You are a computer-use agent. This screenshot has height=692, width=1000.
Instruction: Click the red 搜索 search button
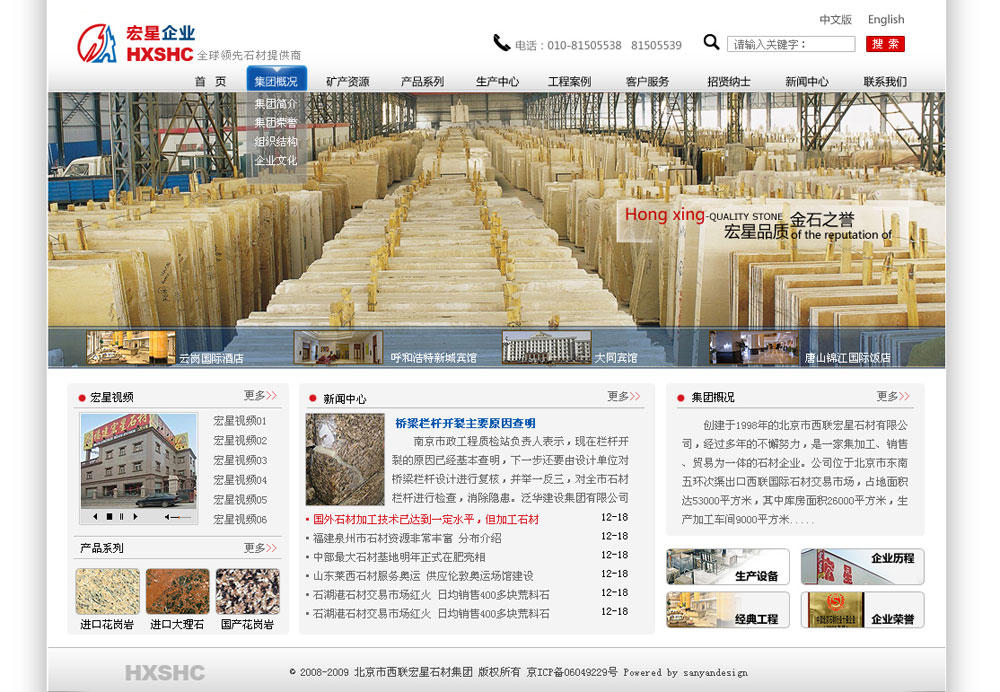click(x=885, y=44)
